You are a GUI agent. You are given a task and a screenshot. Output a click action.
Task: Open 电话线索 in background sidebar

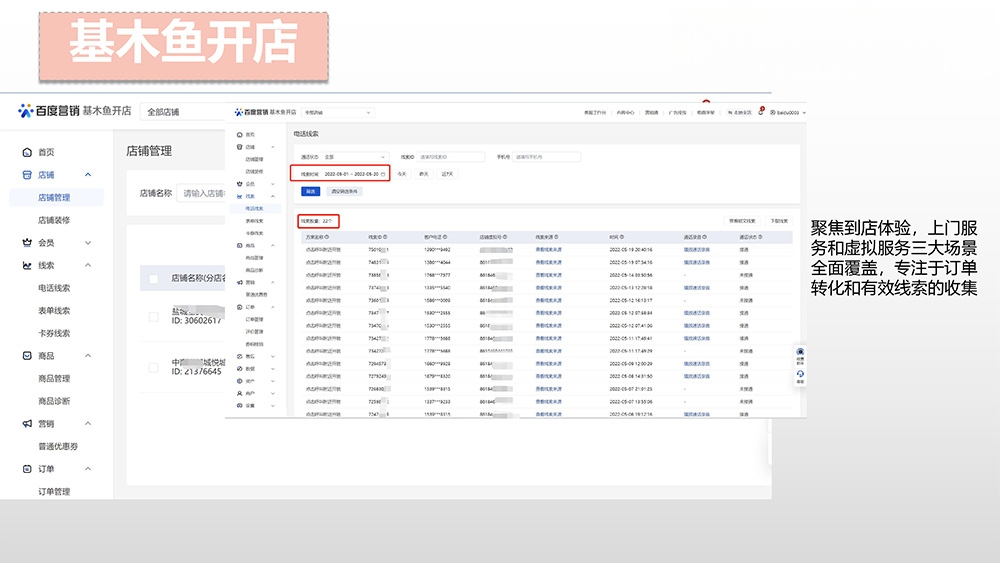click(54, 288)
